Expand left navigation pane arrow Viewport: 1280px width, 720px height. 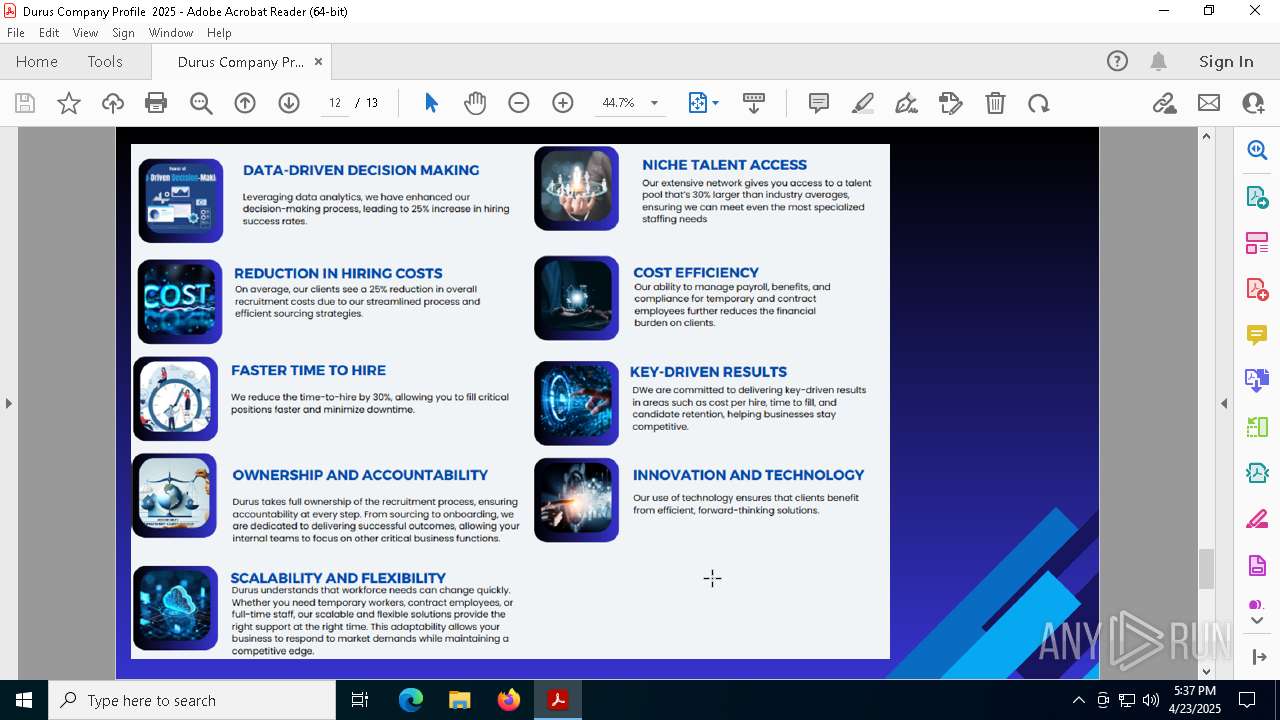click(8, 403)
